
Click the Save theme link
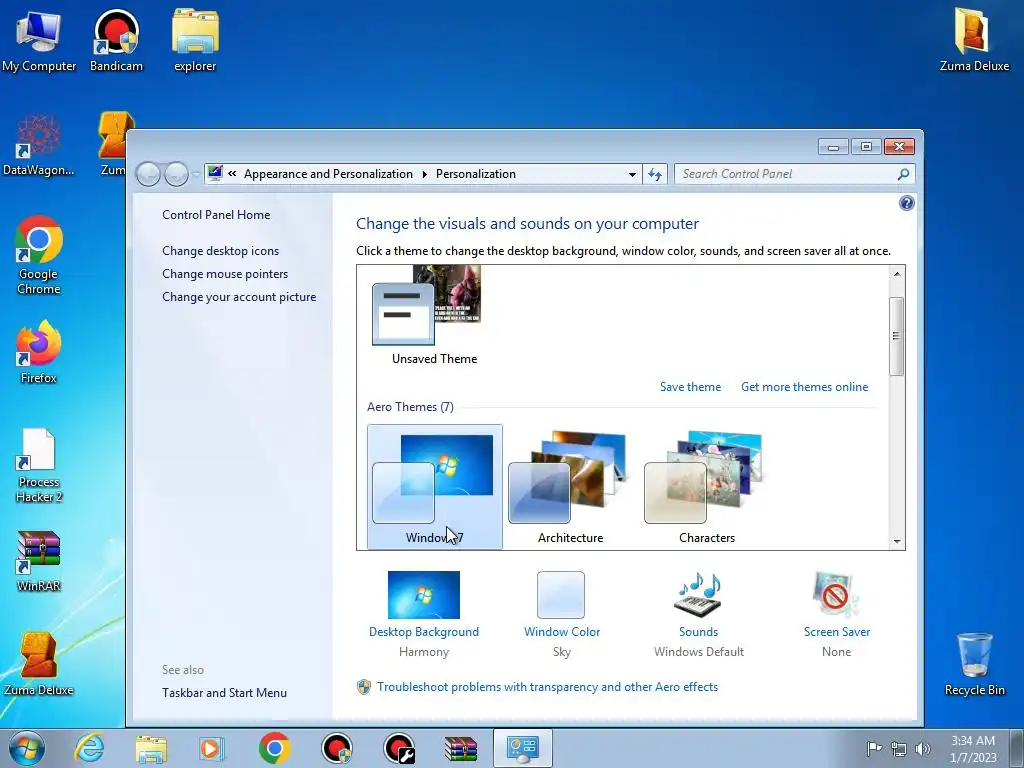pyautogui.click(x=690, y=387)
